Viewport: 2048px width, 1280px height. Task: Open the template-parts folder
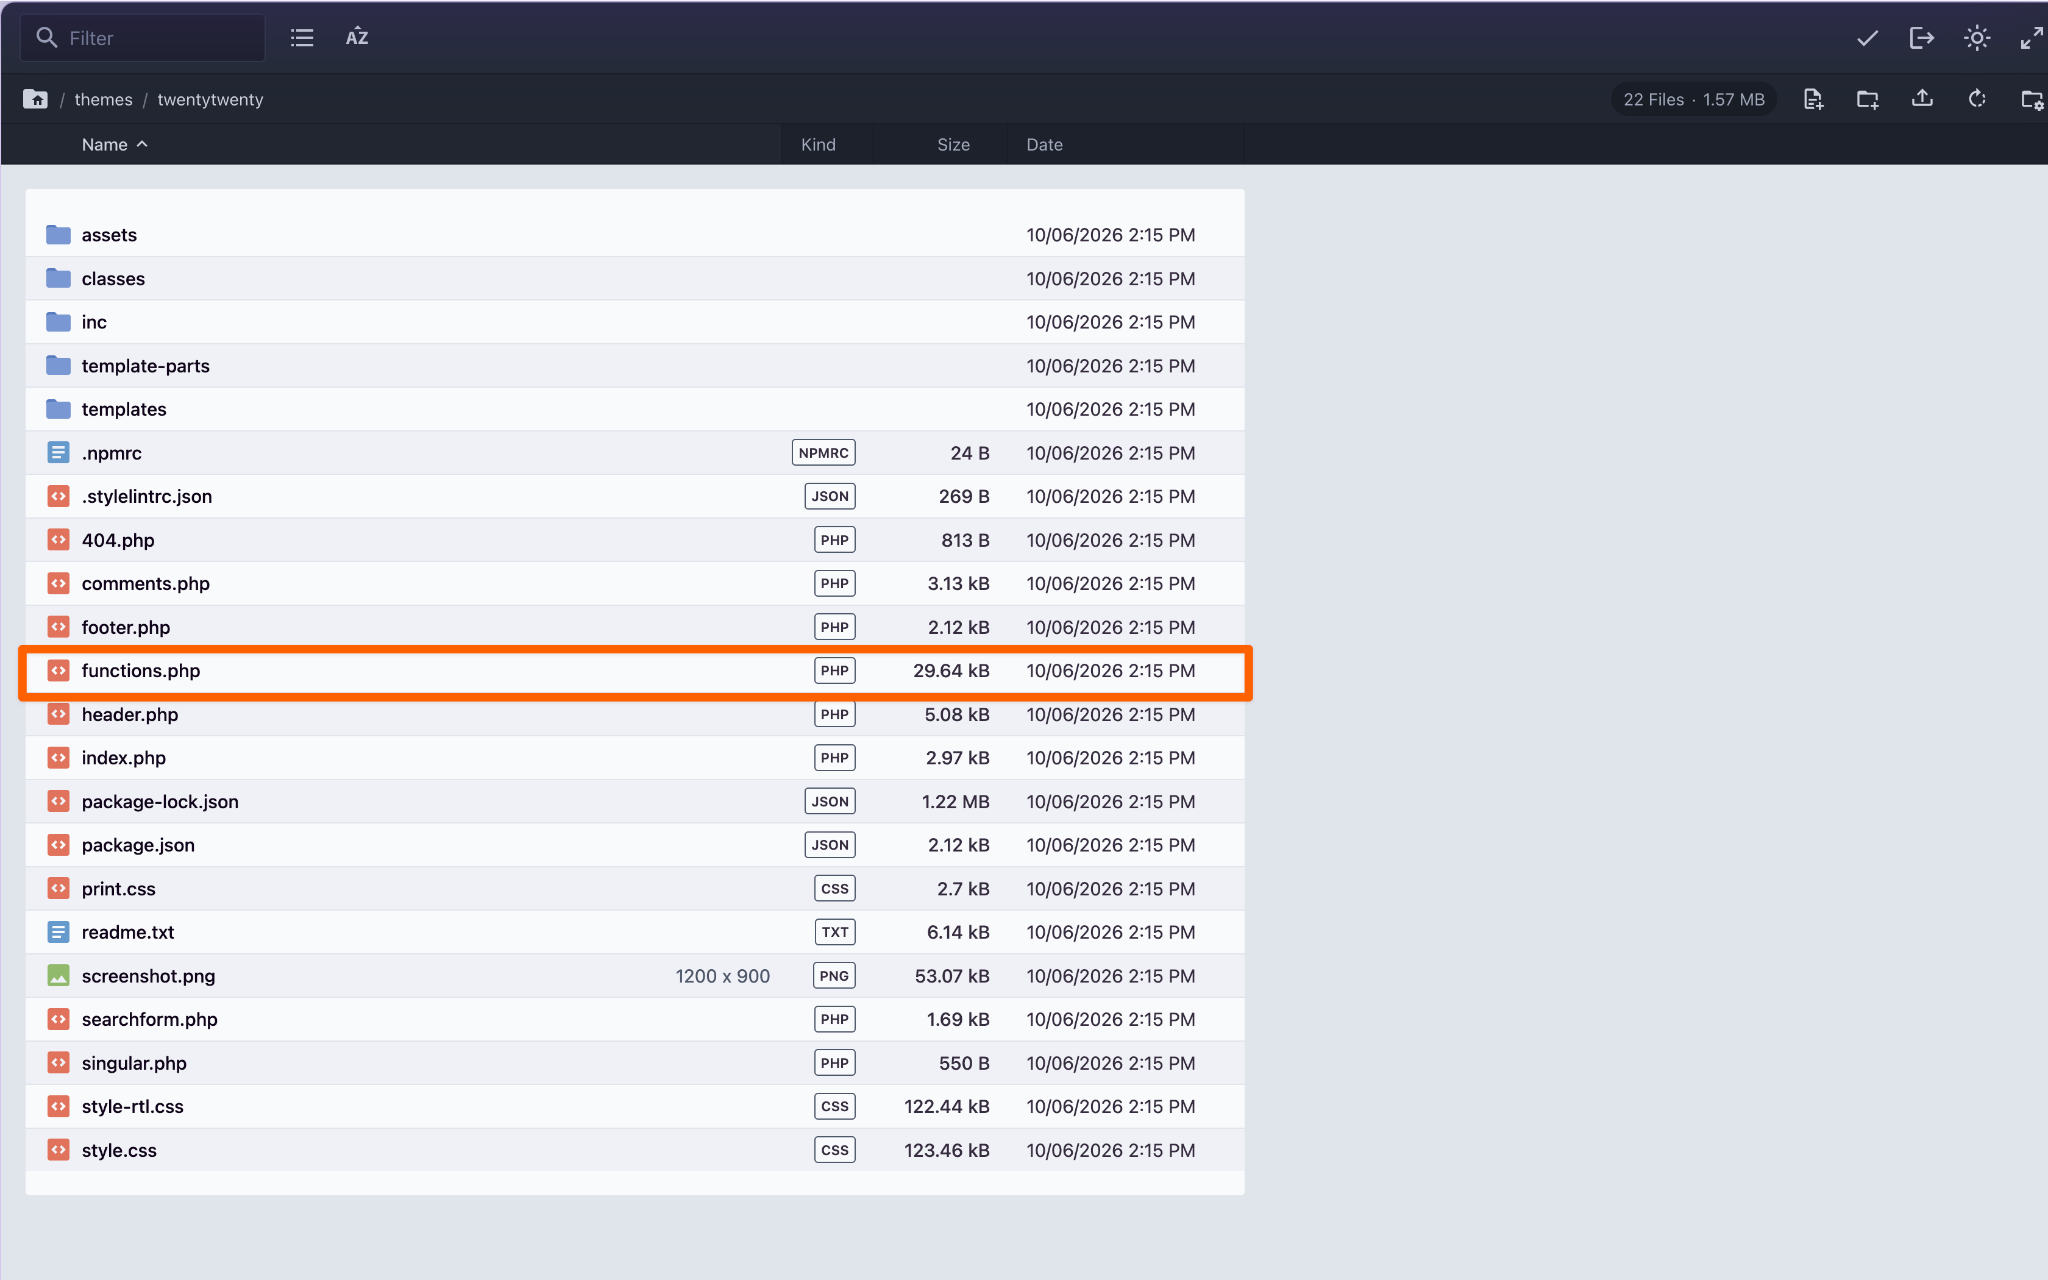coord(635,366)
